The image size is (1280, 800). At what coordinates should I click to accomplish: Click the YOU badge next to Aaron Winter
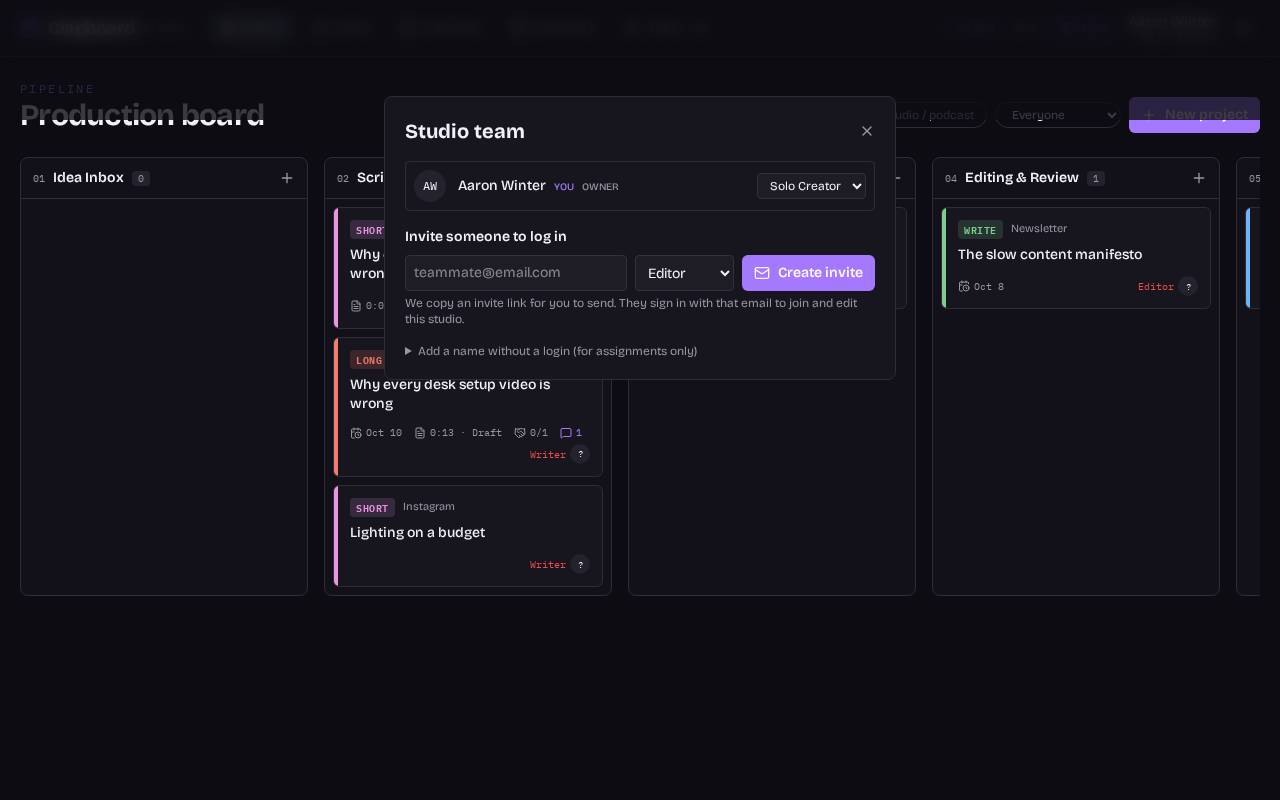564,187
